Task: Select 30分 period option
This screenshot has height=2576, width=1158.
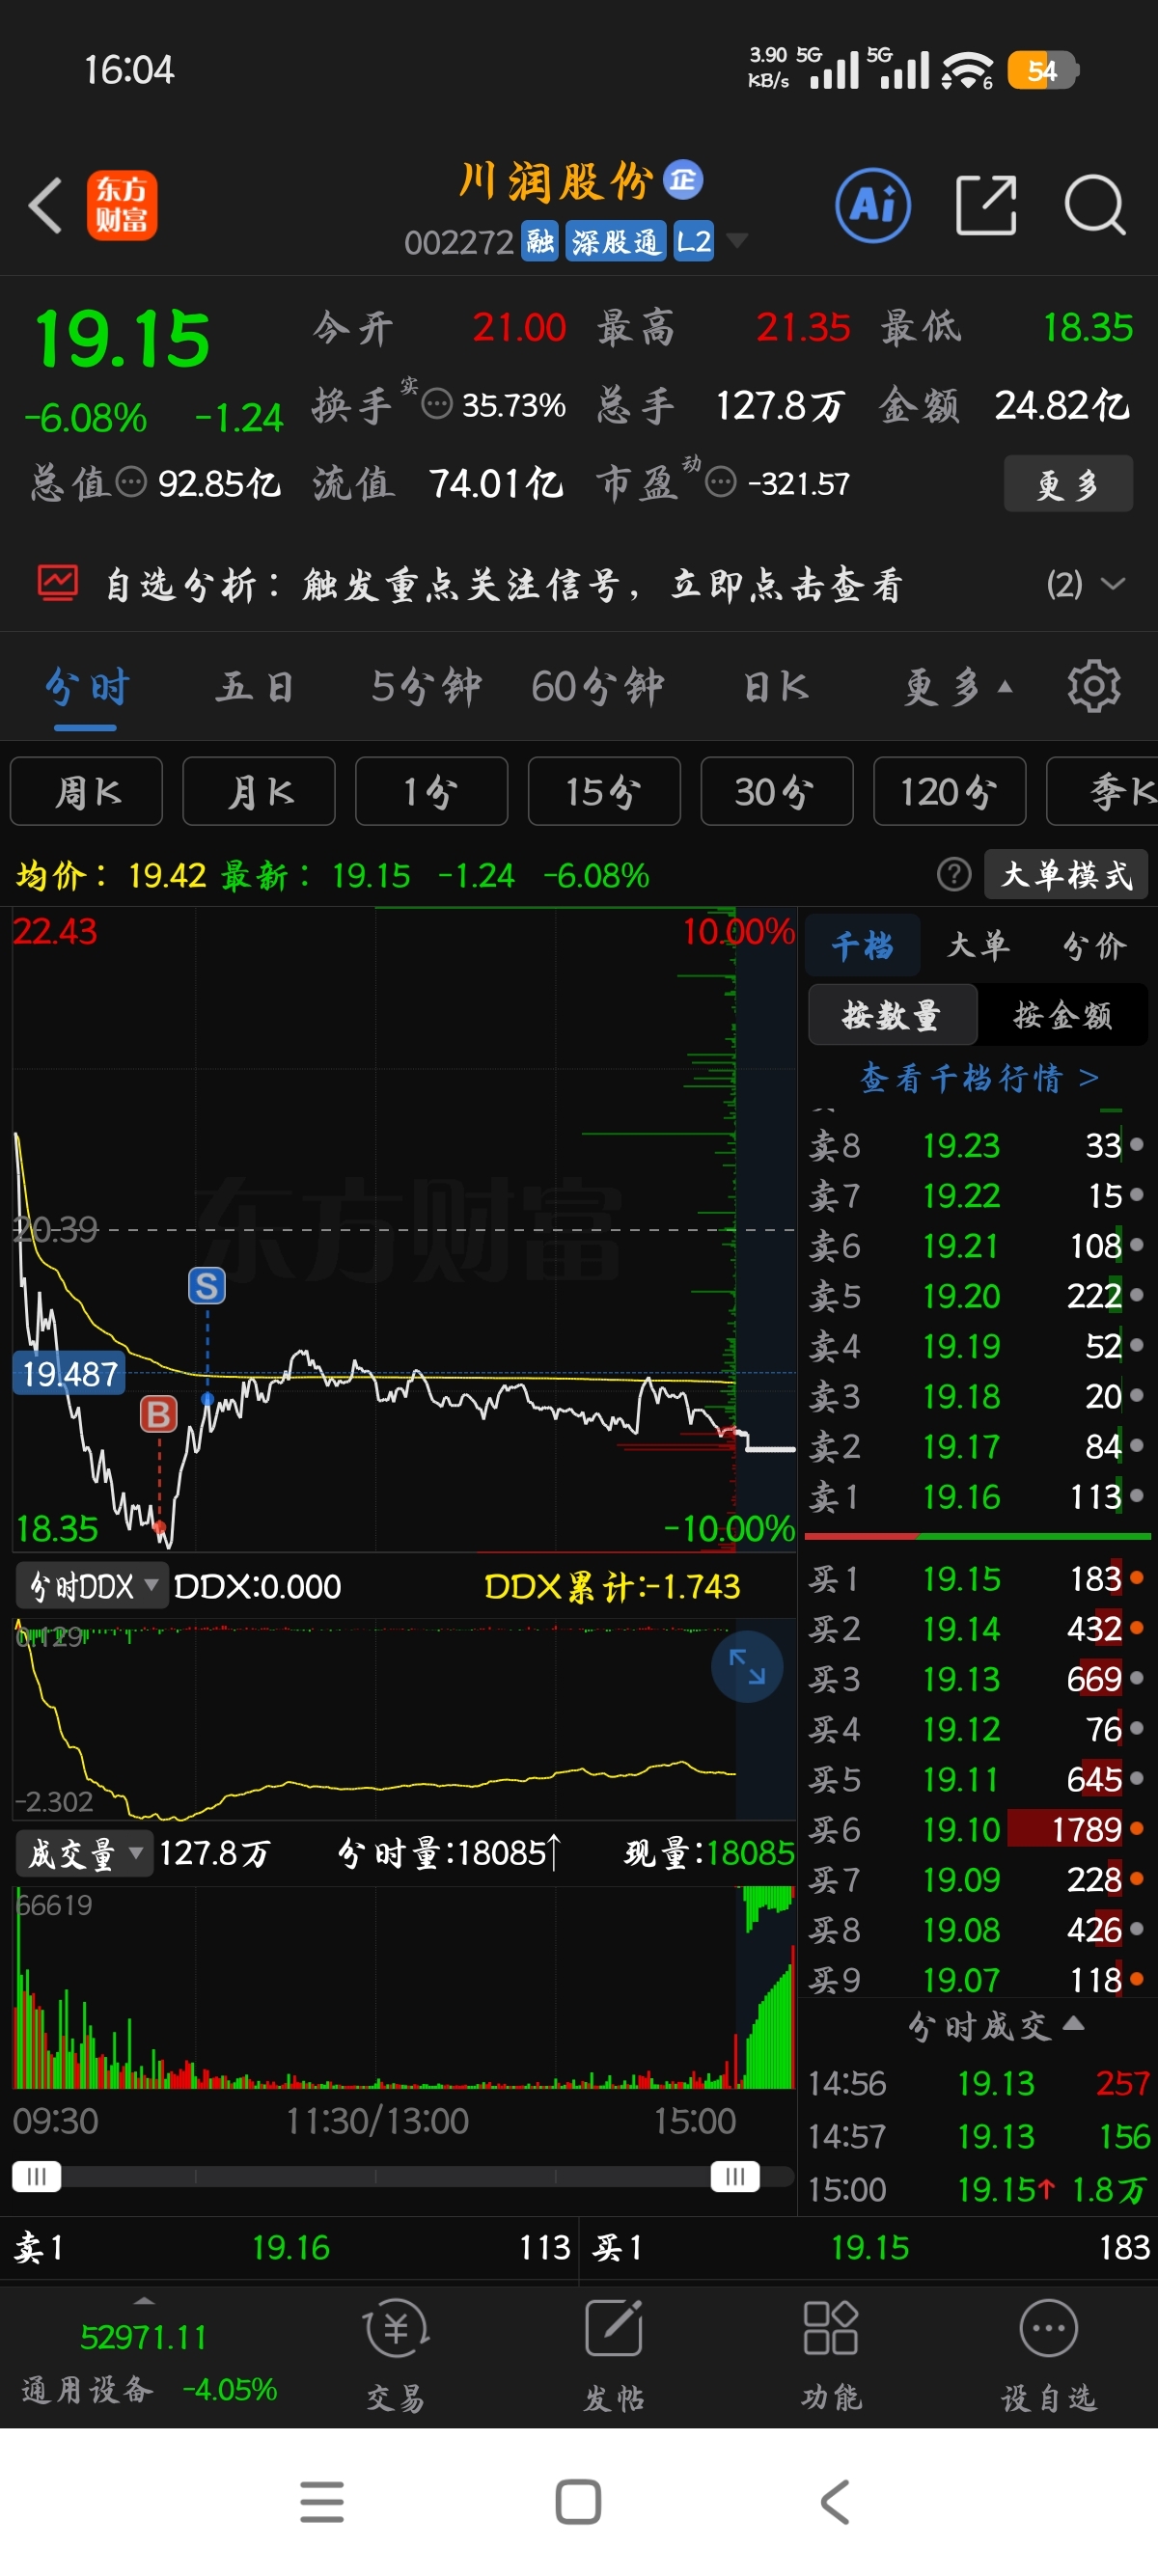Action: click(x=777, y=791)
